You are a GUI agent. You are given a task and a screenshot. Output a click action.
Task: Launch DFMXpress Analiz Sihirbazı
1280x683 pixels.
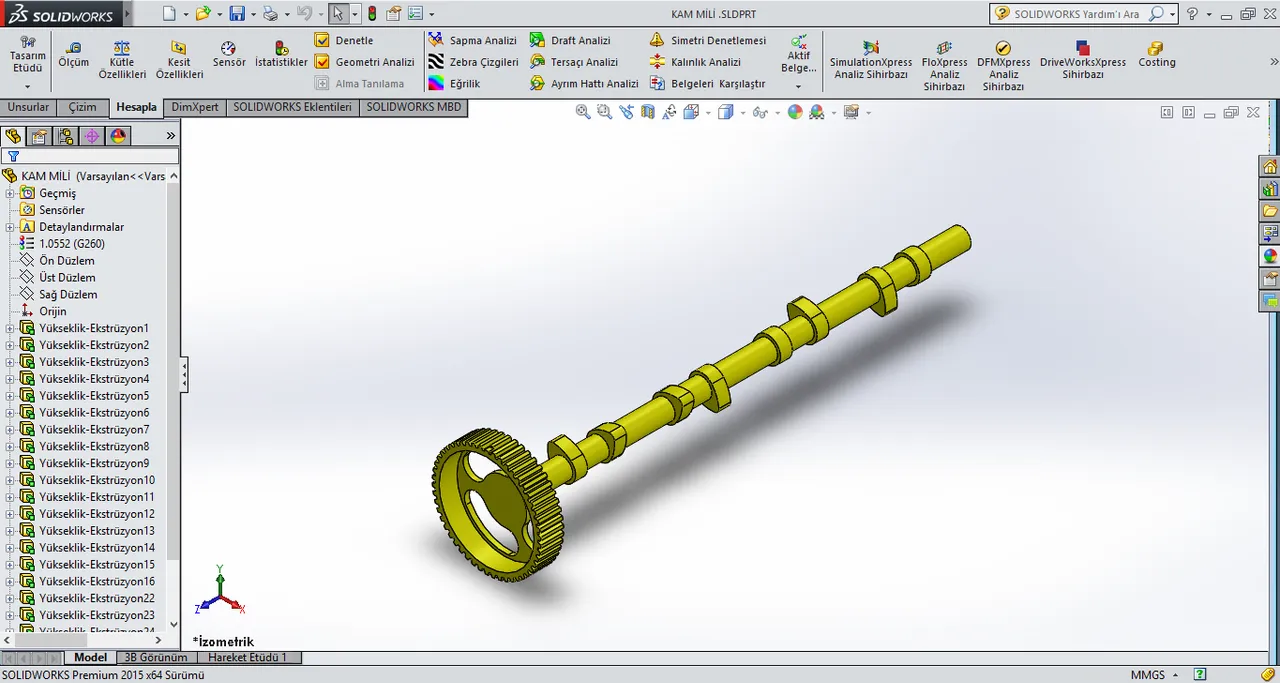1003,66
